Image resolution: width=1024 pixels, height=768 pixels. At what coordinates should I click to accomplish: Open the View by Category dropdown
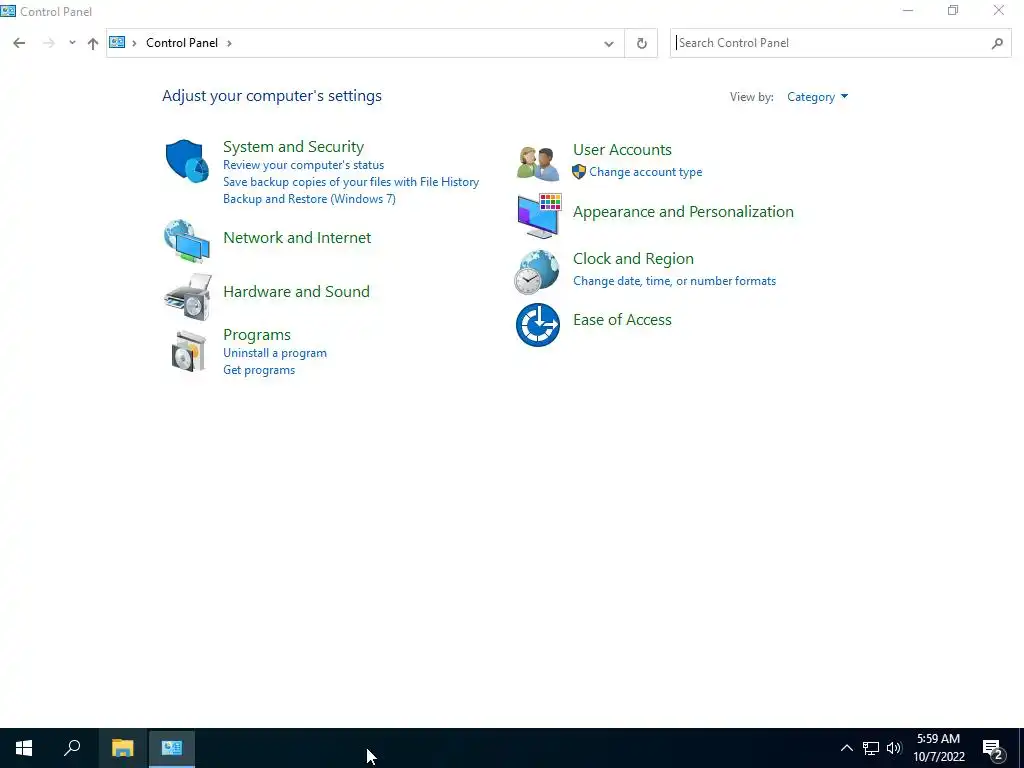pyautogui.click(x=817, y=97)
